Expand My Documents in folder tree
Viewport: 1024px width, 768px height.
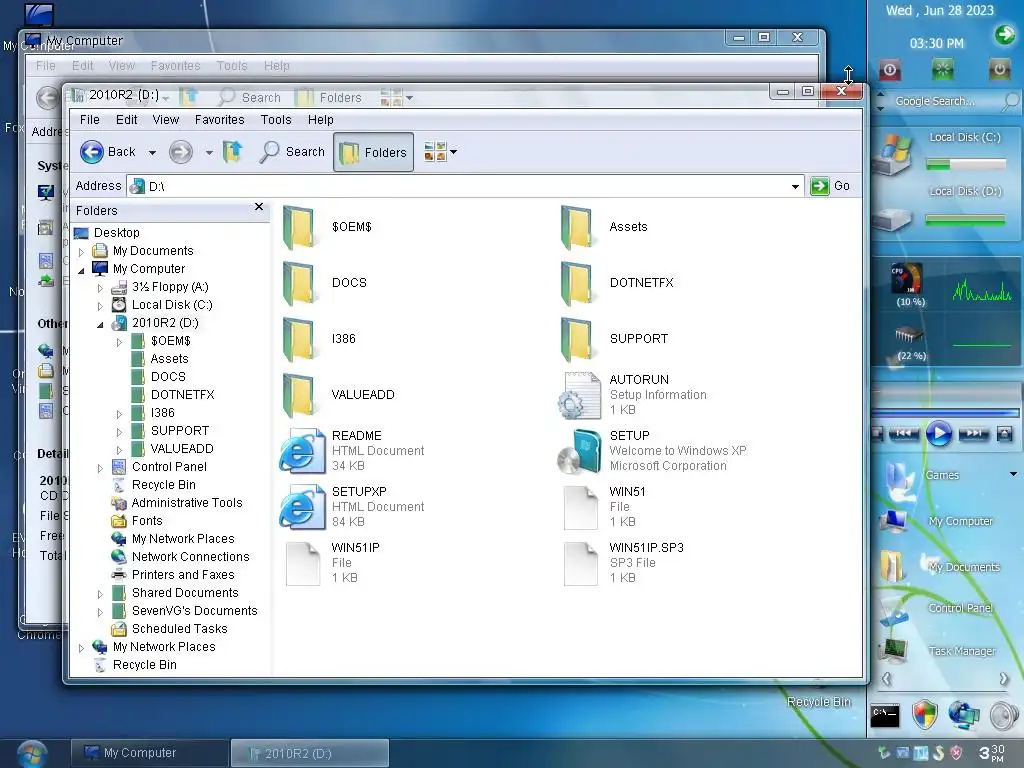pos(81,251)
